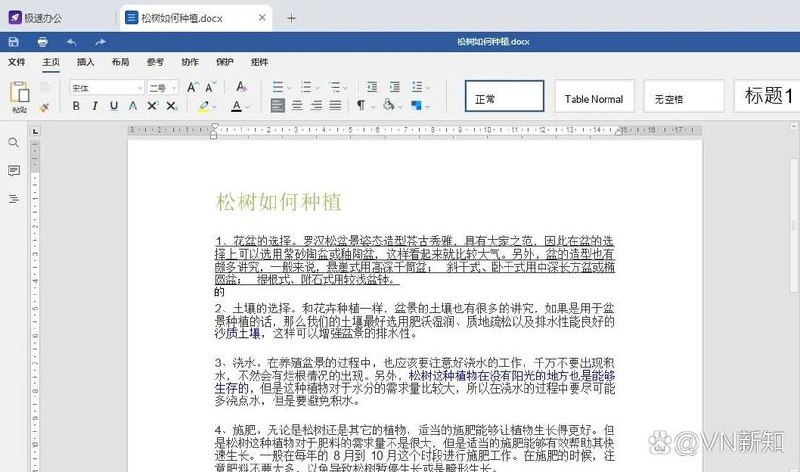The width and height of the screenshot is (800, 472).
Task: Expand the bullet list dropdown
Action: click(x=289, y=88)
